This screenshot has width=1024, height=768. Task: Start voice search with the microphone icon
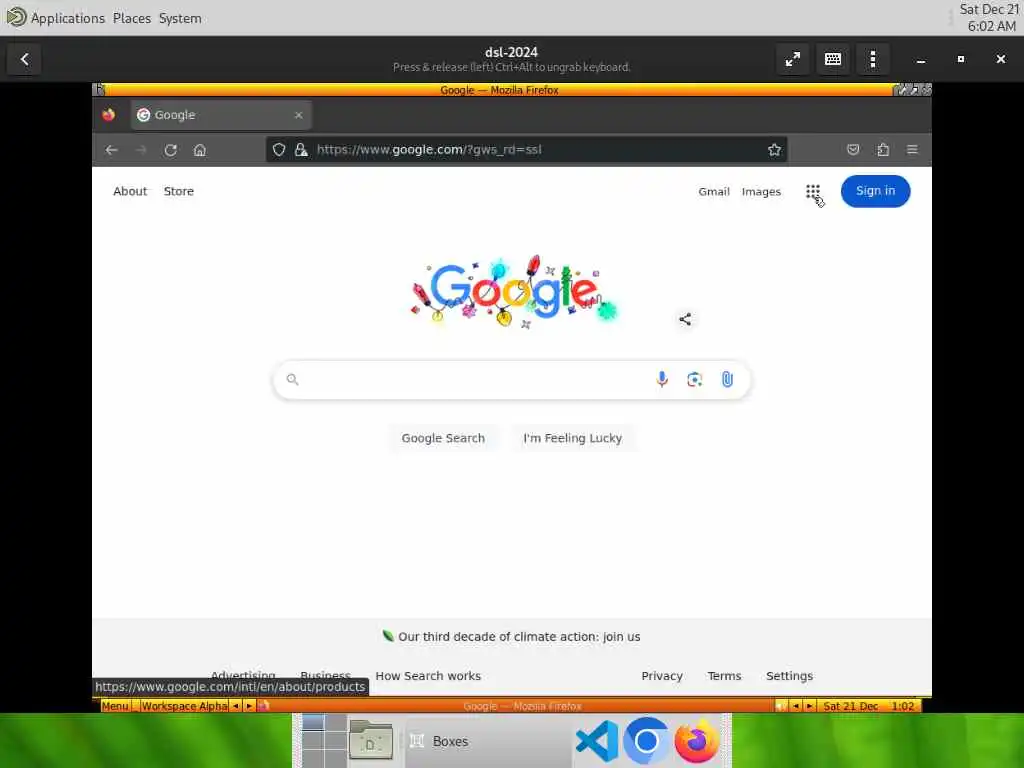pyautogui.click(x=662, y=379)
